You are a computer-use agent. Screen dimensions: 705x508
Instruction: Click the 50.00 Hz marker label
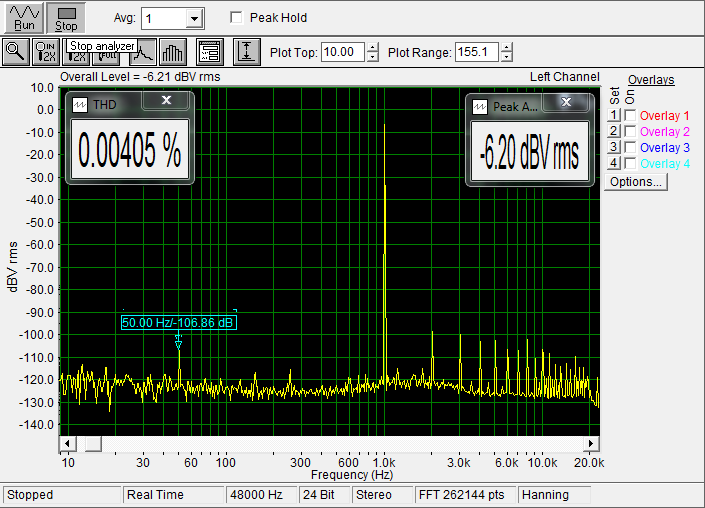coord(178,323)
